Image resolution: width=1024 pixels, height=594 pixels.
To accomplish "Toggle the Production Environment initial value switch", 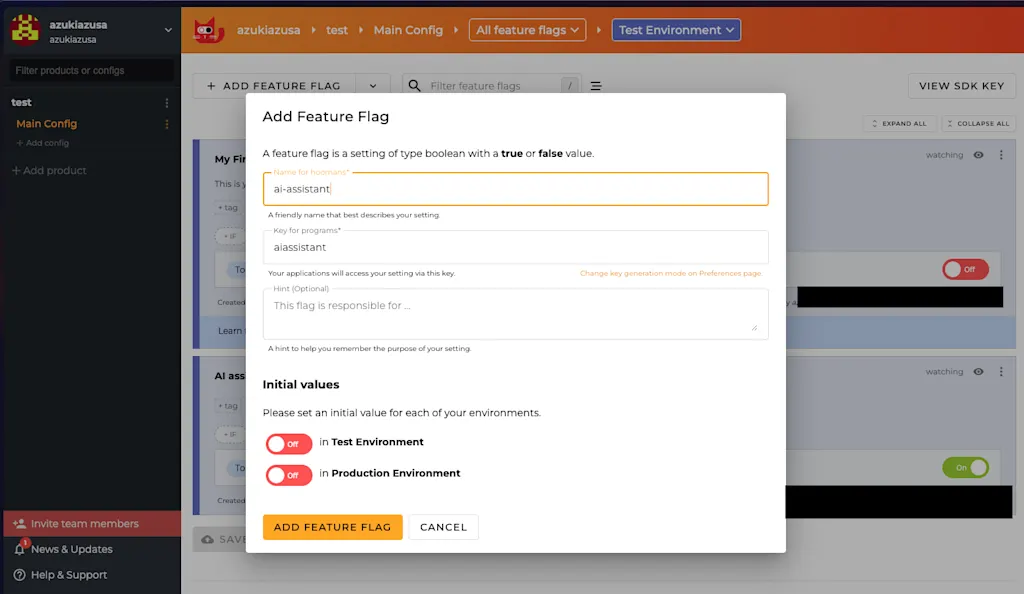I will click(289, 475).
